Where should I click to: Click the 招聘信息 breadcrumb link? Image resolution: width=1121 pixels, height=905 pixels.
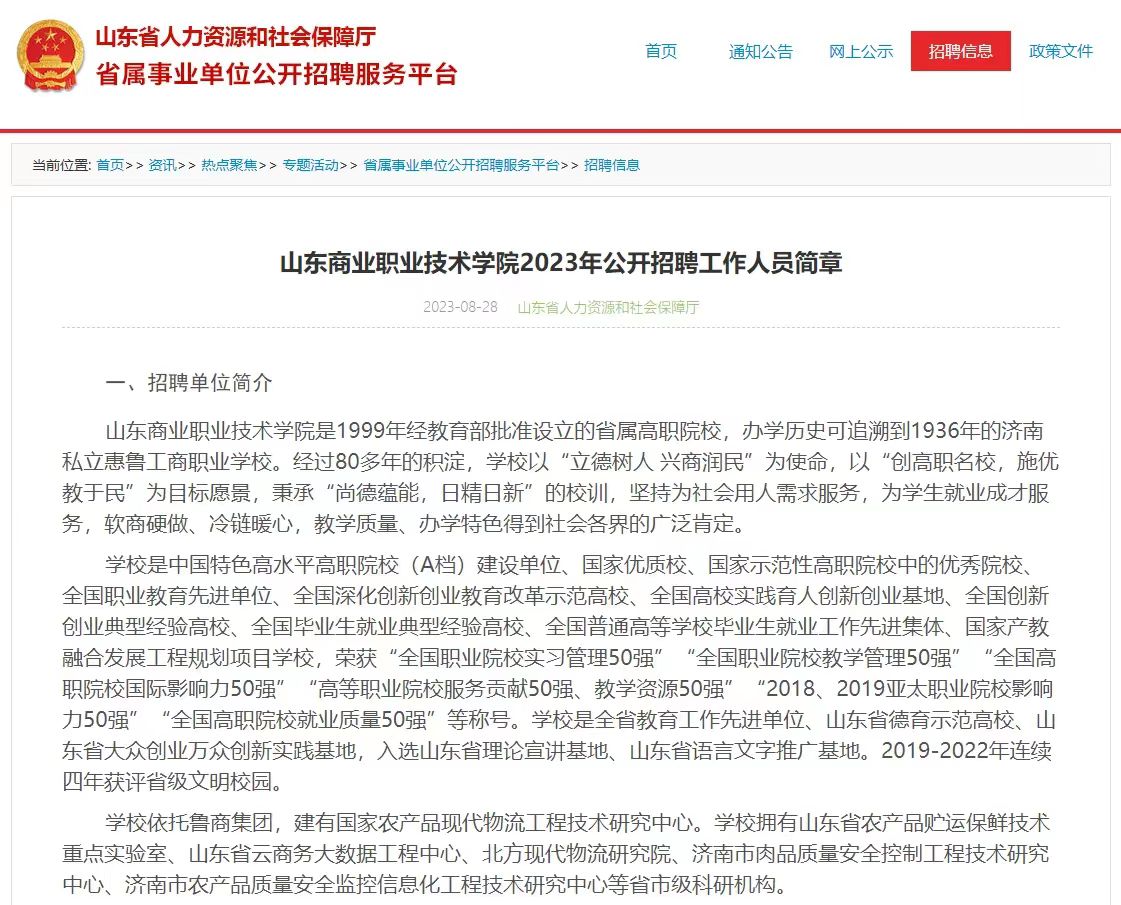click(x=612, y=165)
